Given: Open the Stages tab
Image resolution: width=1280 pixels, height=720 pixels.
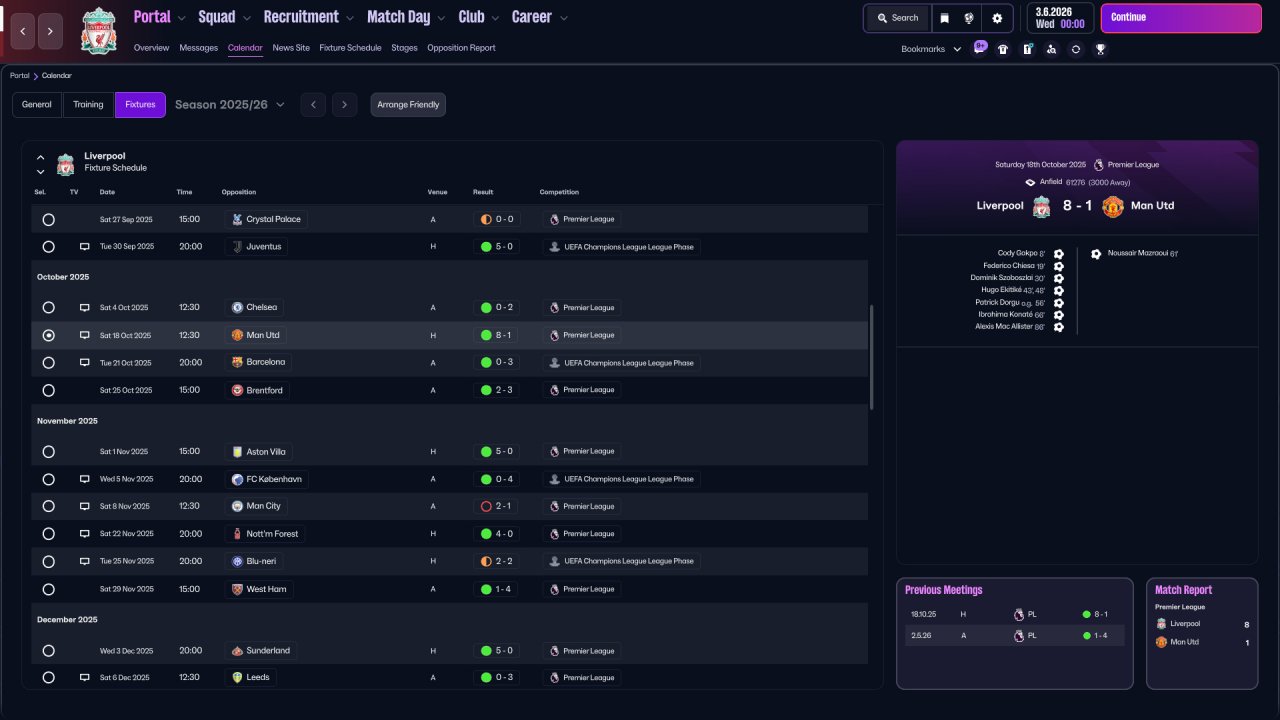Looking at the screenshot, I should tap(404, 48).
